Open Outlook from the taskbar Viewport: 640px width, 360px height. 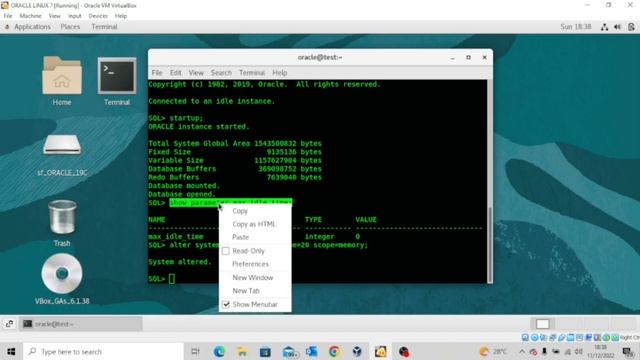311,351
